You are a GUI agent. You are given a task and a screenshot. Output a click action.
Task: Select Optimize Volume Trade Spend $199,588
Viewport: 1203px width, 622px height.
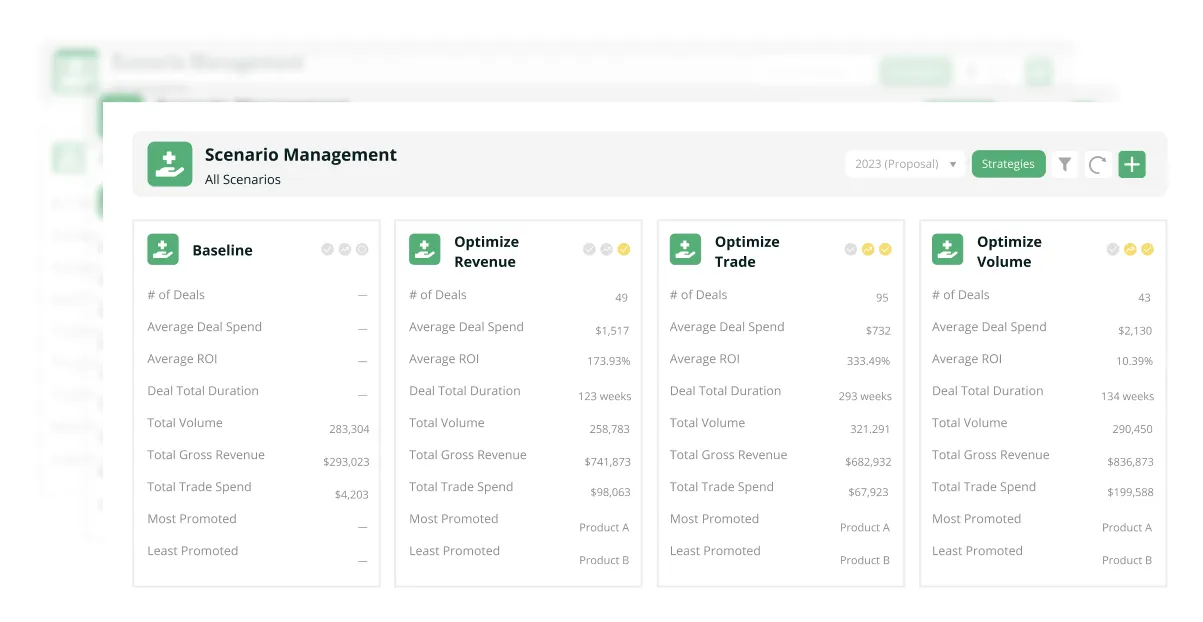pyautogui.click(x=1130, y=492)
